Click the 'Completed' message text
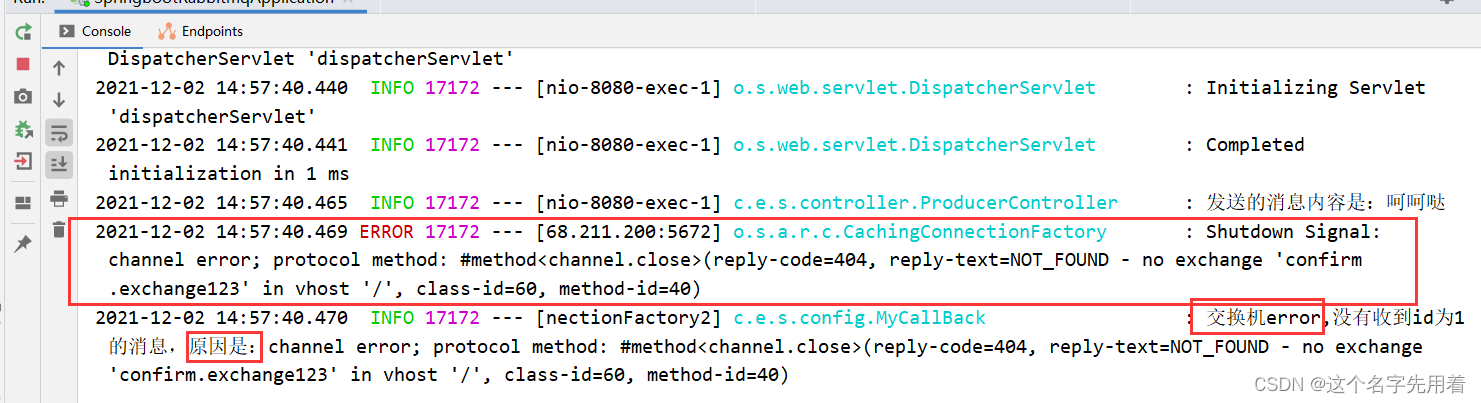Viewport: 1481px width, 403px height. pyautogui.click(x=1255, y=145)
